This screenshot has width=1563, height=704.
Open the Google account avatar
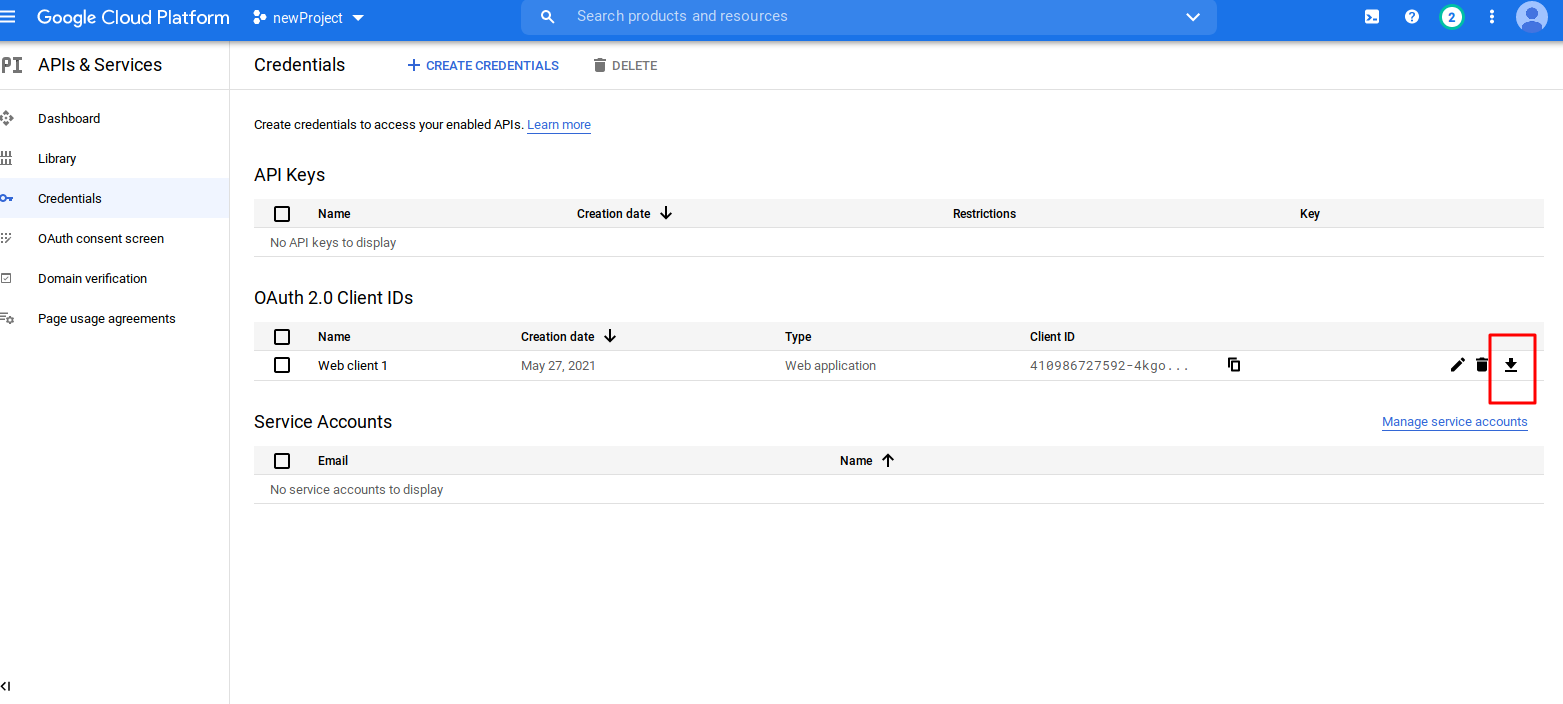(x=1532, y=17)
